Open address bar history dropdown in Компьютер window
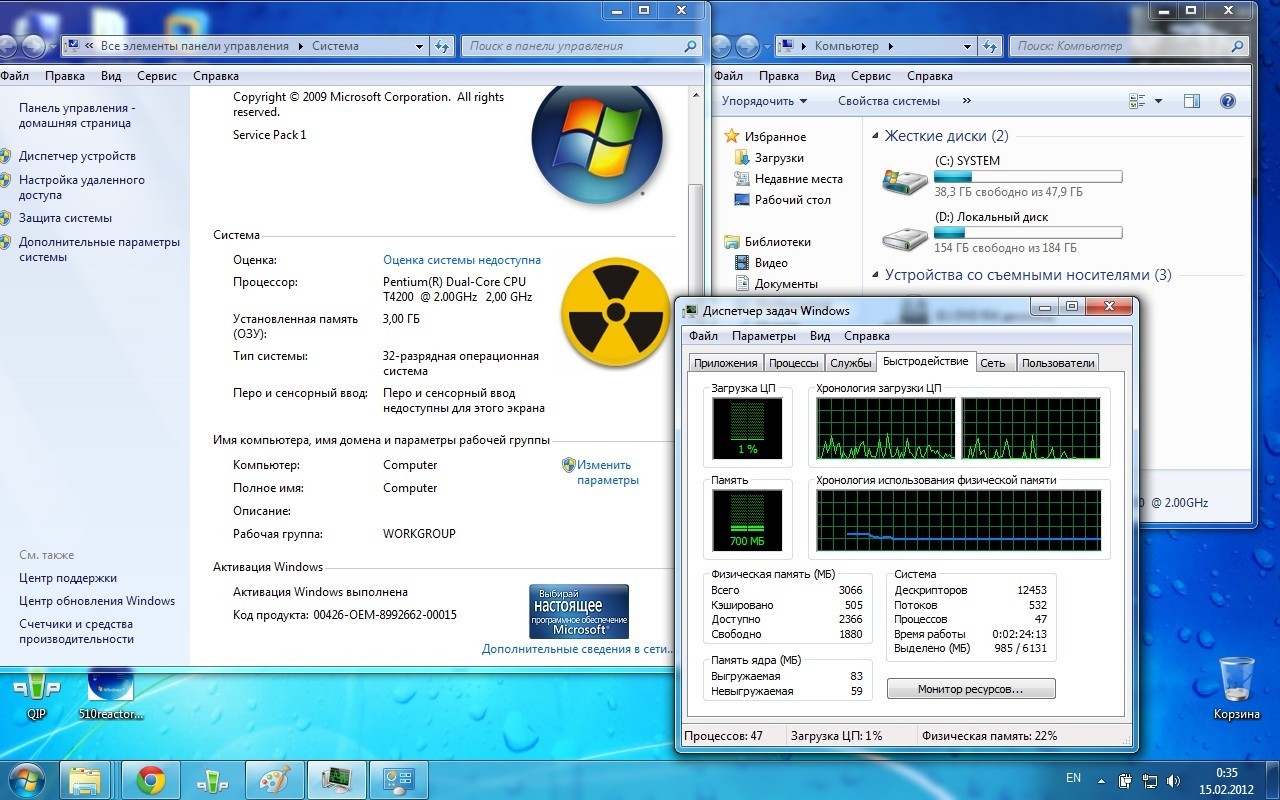1280x800 pixels. [x=967, y=46]
